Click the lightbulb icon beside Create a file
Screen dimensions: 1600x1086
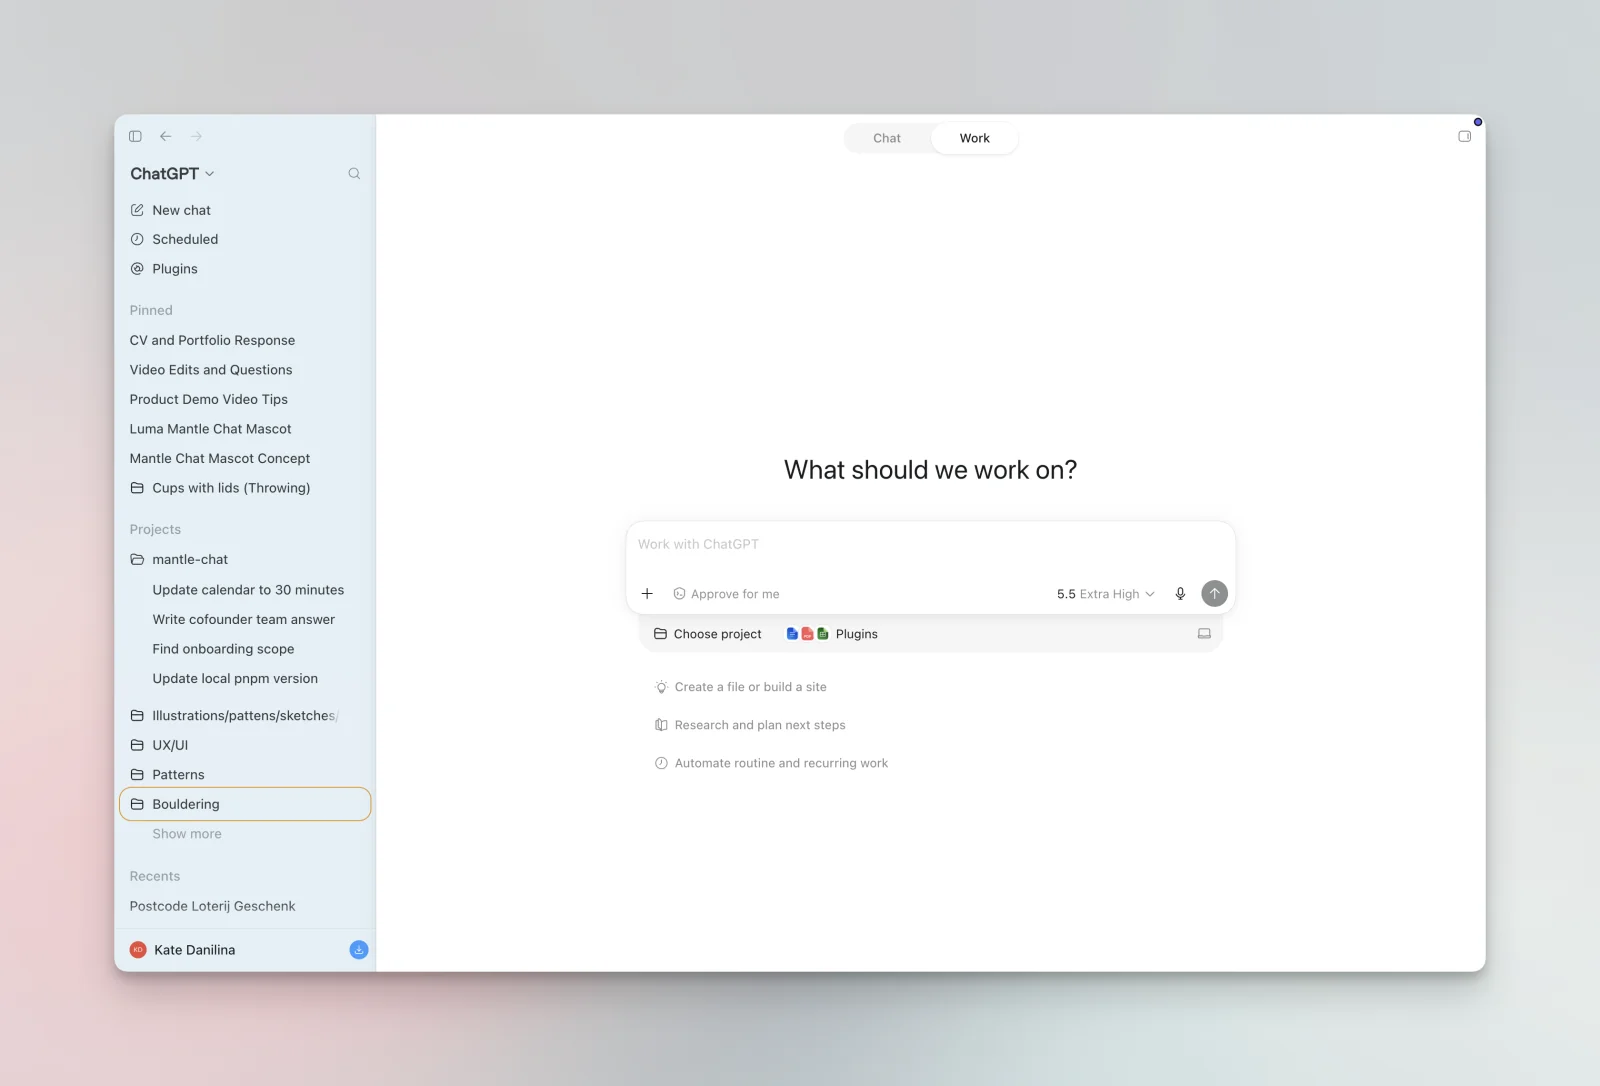coord(661,687)
